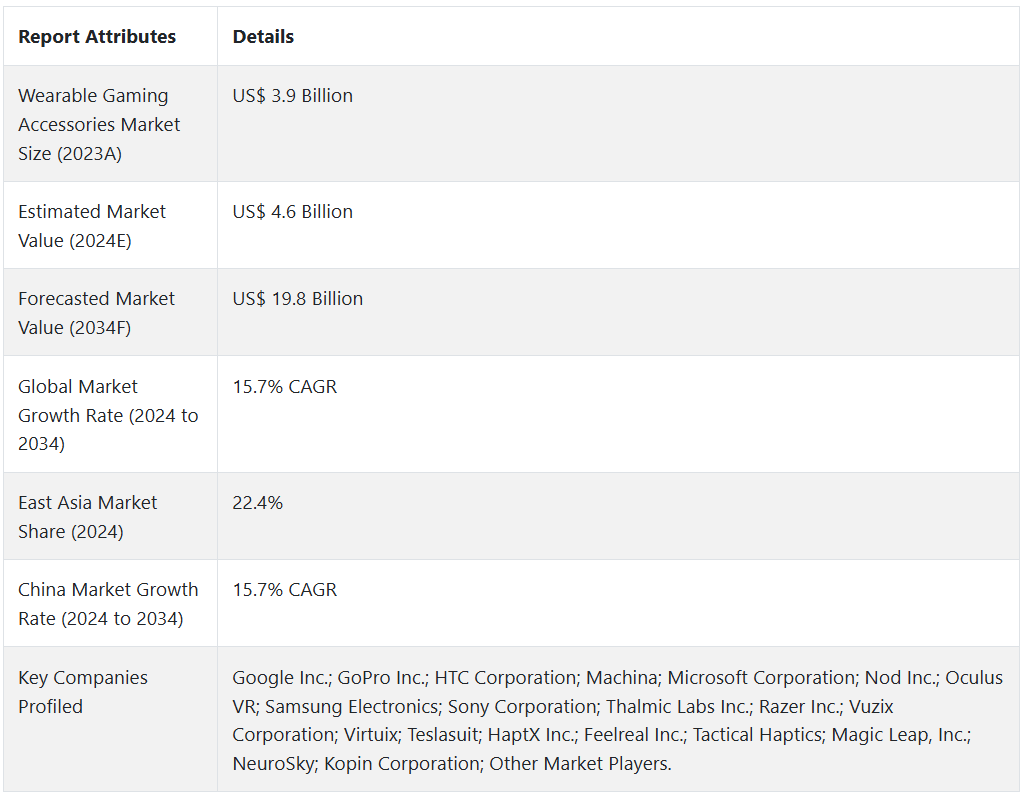This screenshot has height=798, width=1029.
Task: Click the CAGR value in China Market row
Action: tap(285, 590)
